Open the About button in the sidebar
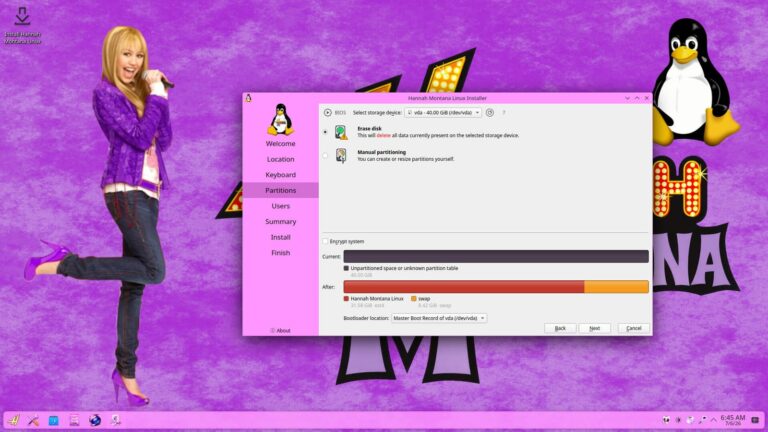The width and height of the screenshot is (768, 432). coord(281,331)
